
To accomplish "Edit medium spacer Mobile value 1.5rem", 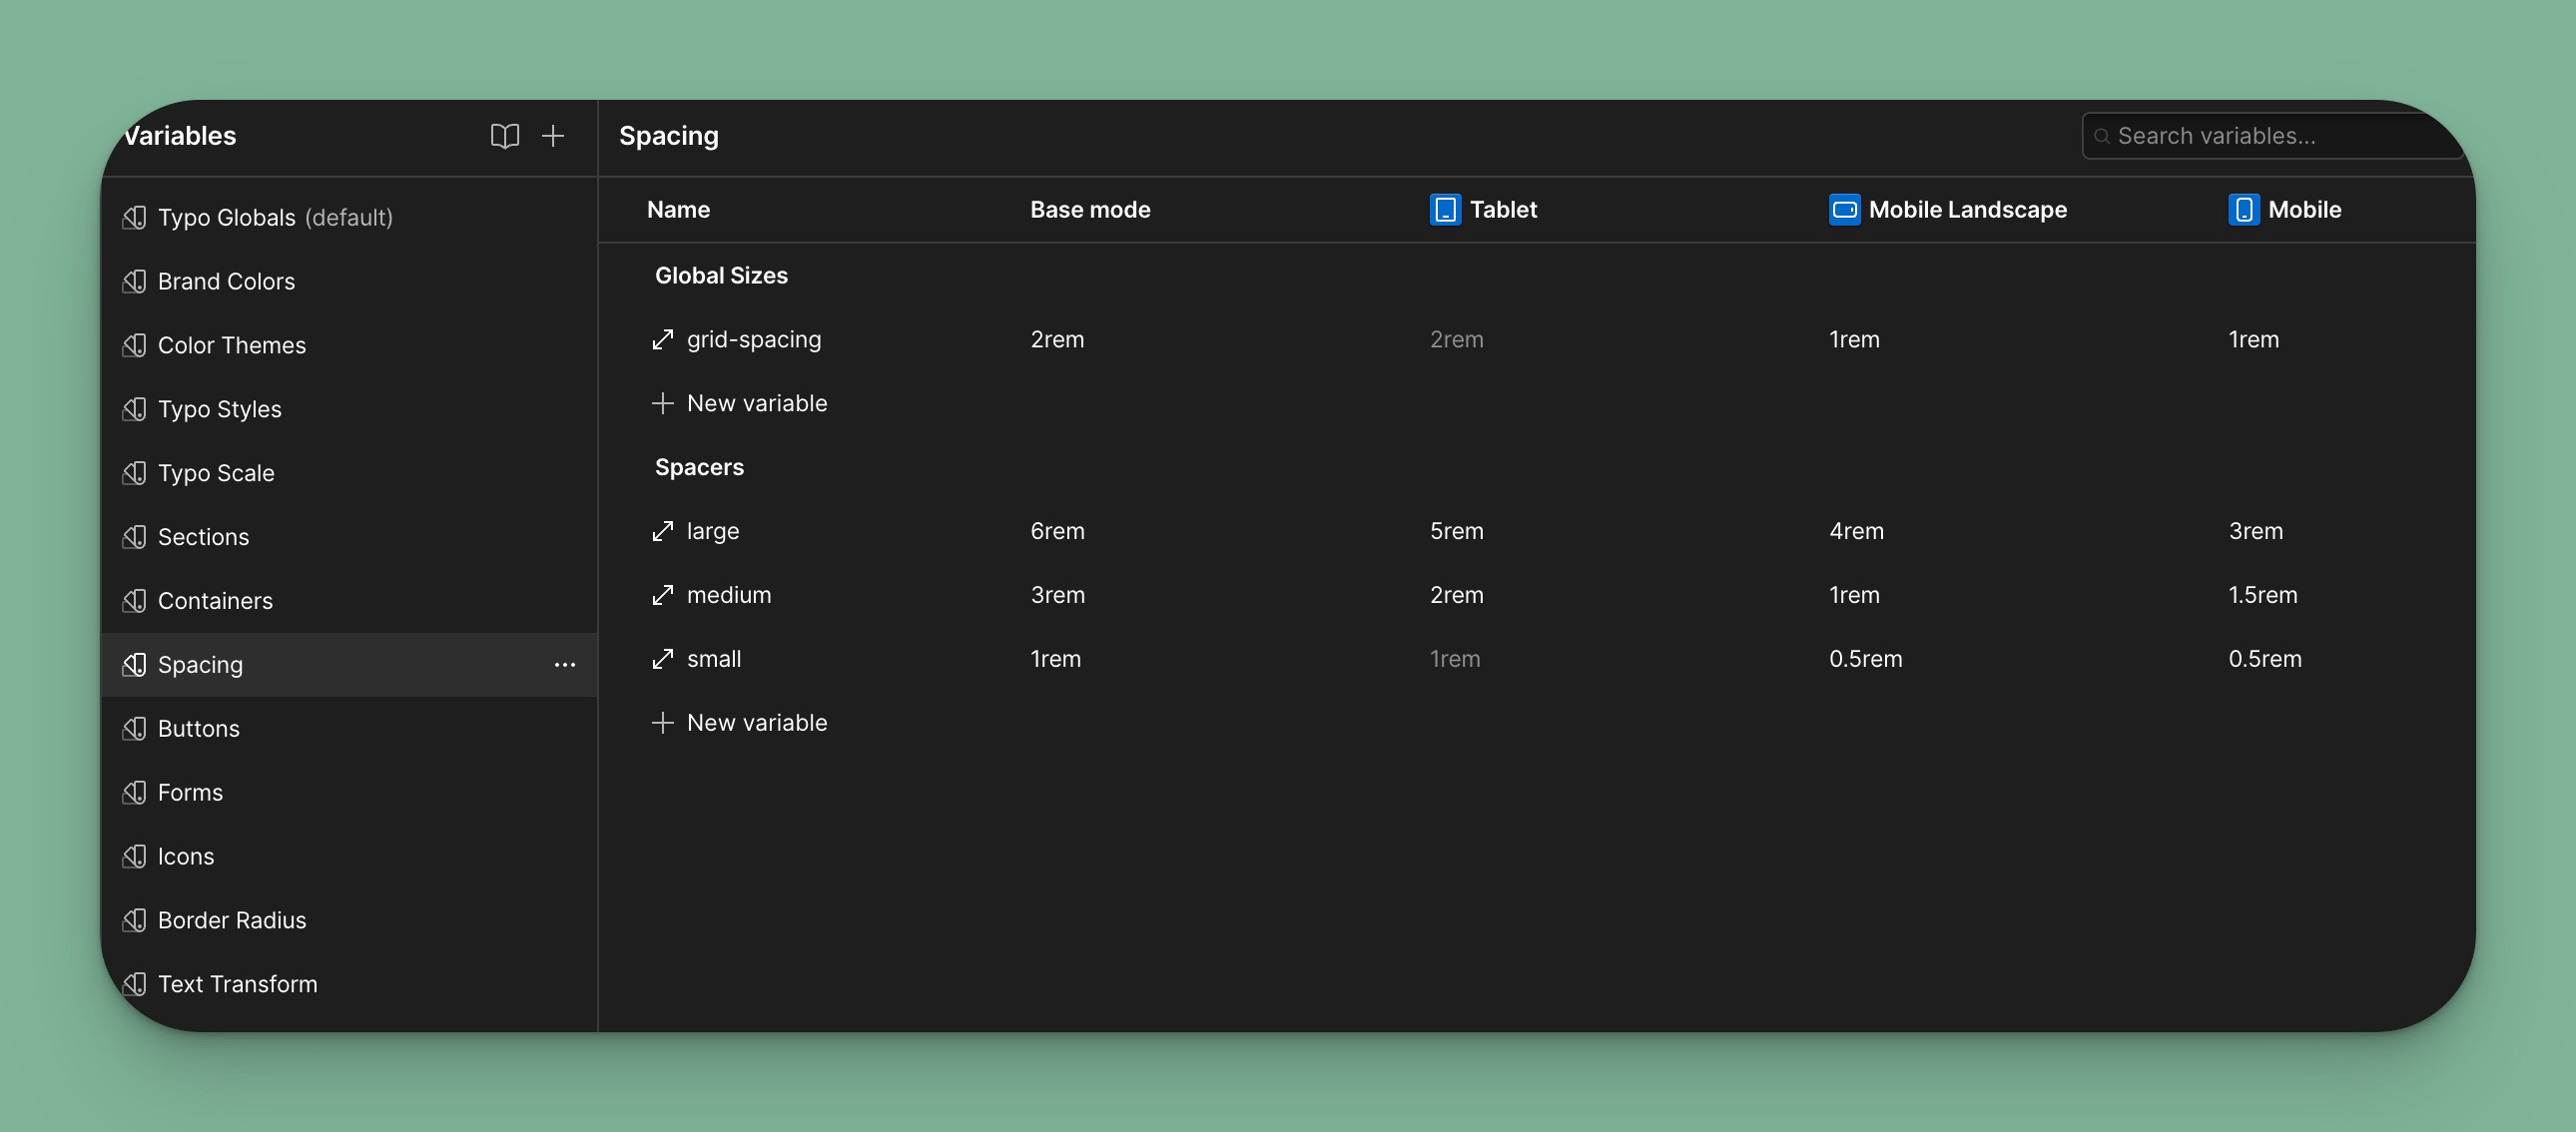I will coord(2262,595).
